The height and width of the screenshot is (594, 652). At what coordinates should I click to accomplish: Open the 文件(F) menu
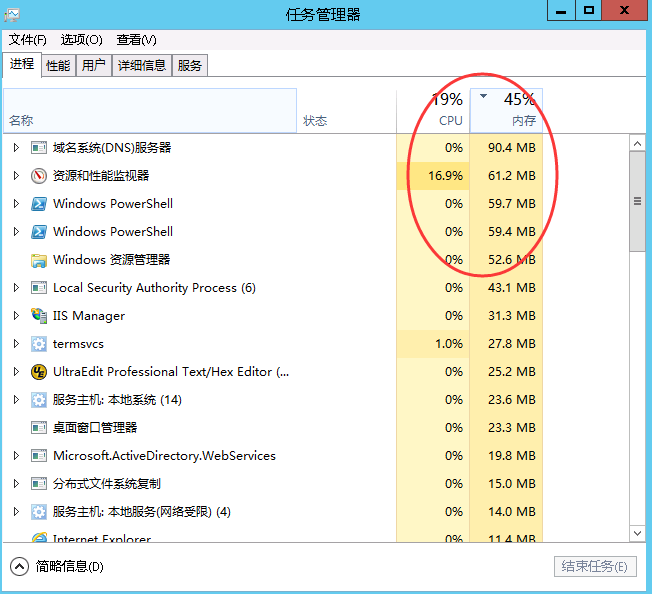(x=28, y=40)
